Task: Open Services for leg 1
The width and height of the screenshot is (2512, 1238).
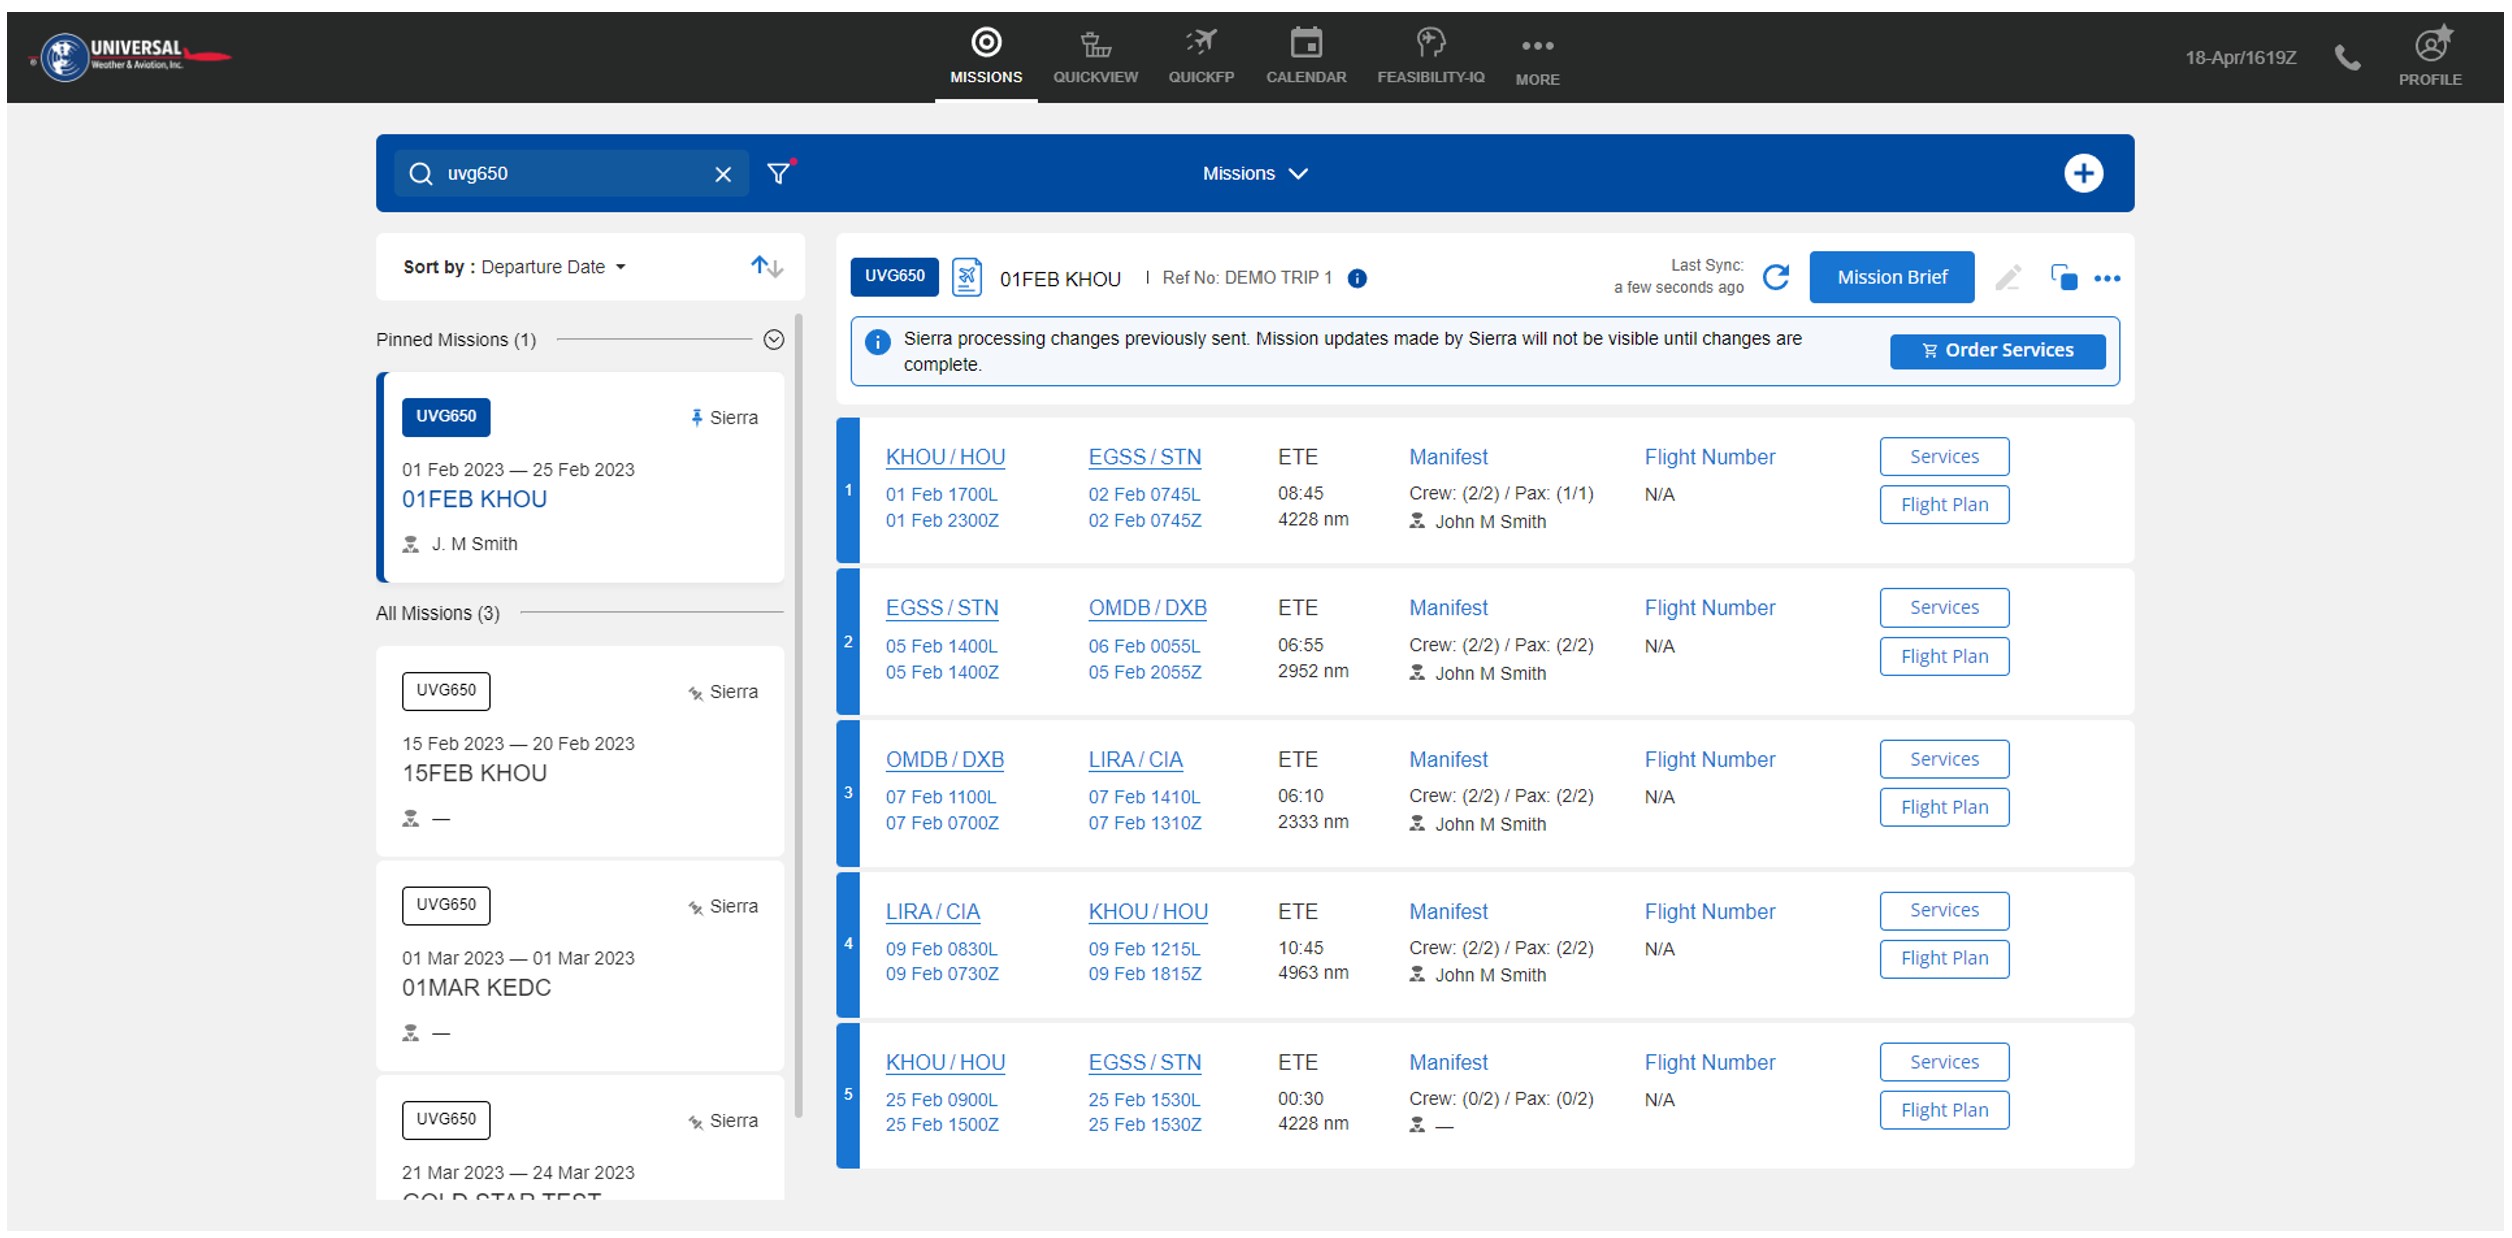Action: [x=1943, y=457]
